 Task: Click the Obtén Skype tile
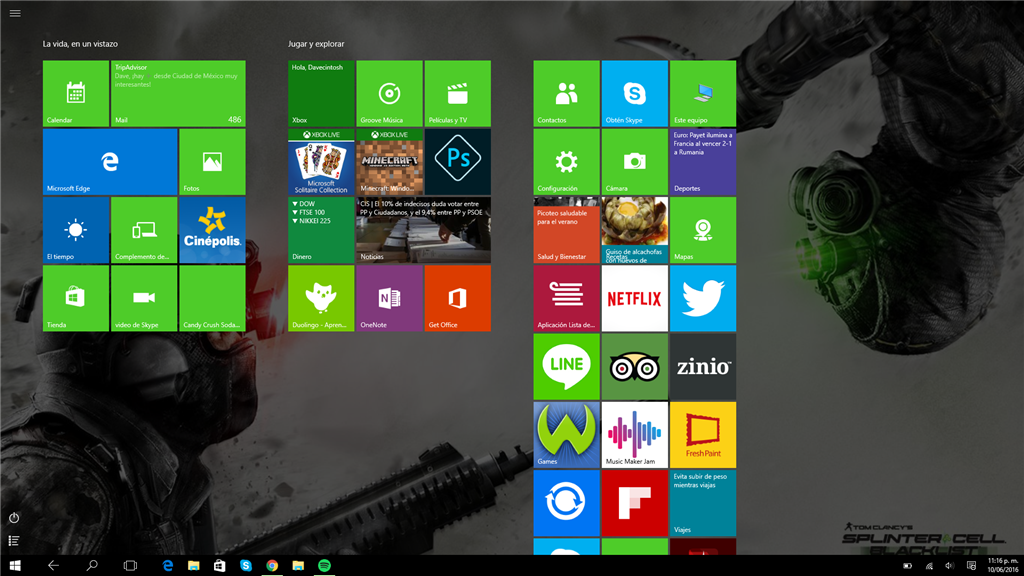coord(635,93)
